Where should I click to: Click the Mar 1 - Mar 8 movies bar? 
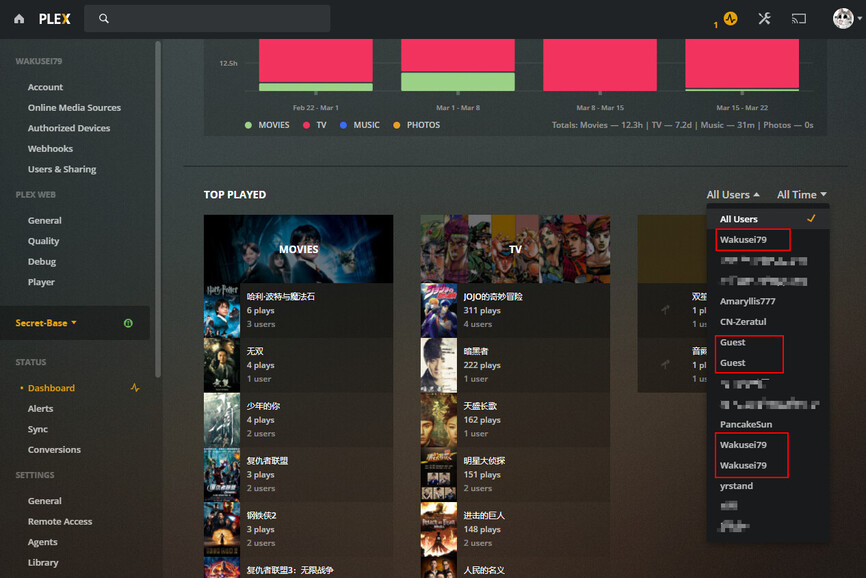[x=458, y=82]
